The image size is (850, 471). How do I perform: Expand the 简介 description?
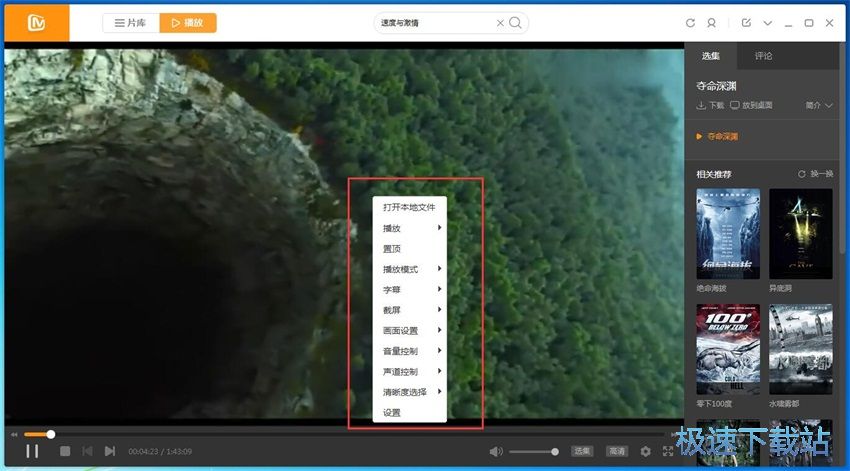(x=819, y=105)
